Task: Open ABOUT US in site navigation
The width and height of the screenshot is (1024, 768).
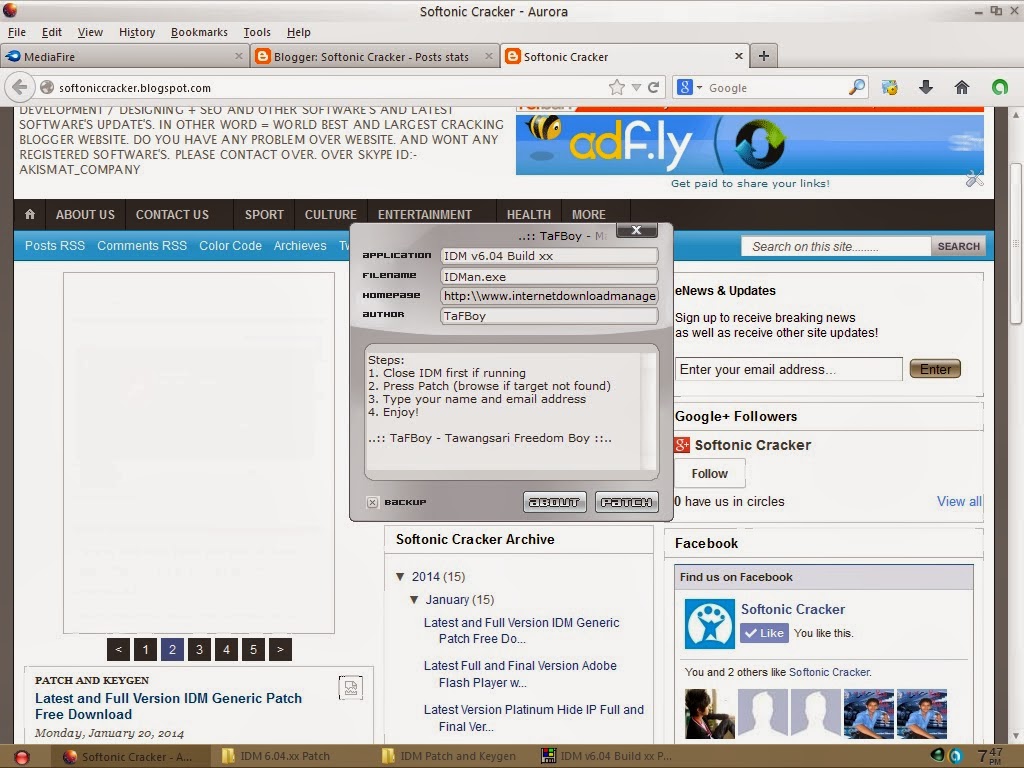Action: tap(85, 214)
